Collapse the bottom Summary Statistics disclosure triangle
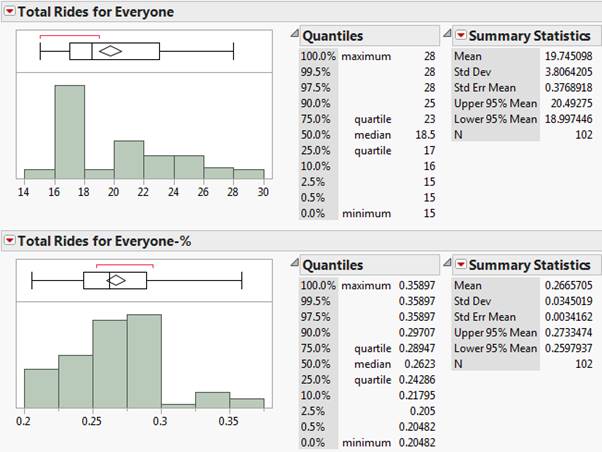The height and width of the screenshot is (452, 602). click(x=459, y=265)
